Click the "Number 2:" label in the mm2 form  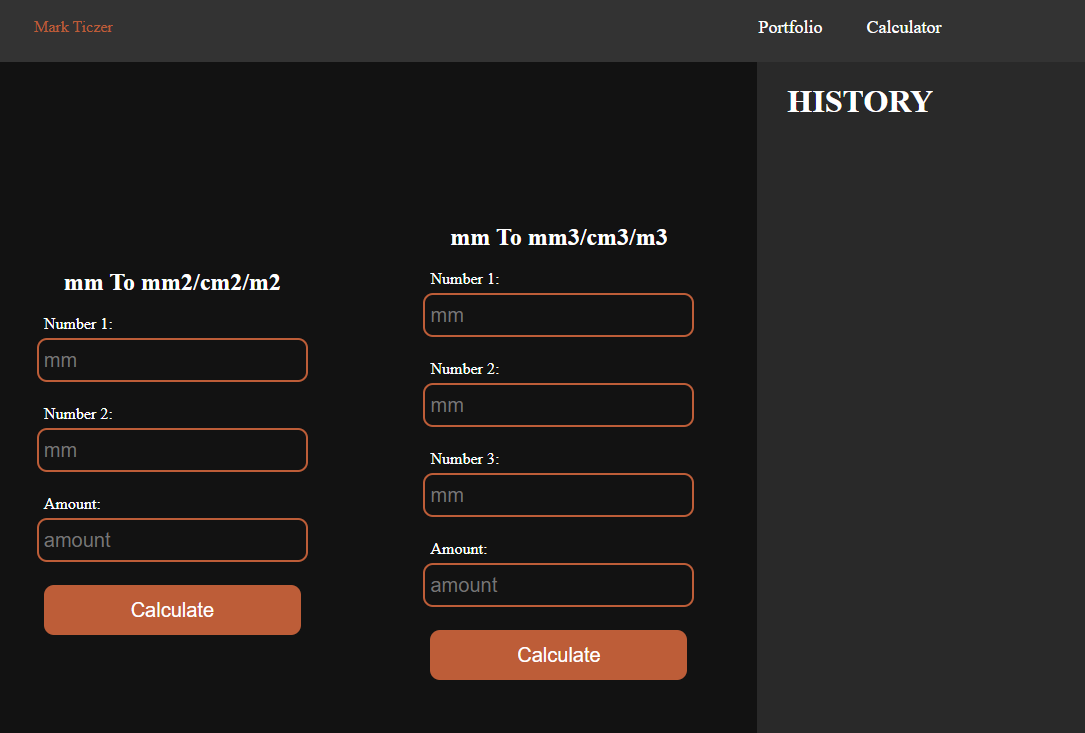point(78,414)
